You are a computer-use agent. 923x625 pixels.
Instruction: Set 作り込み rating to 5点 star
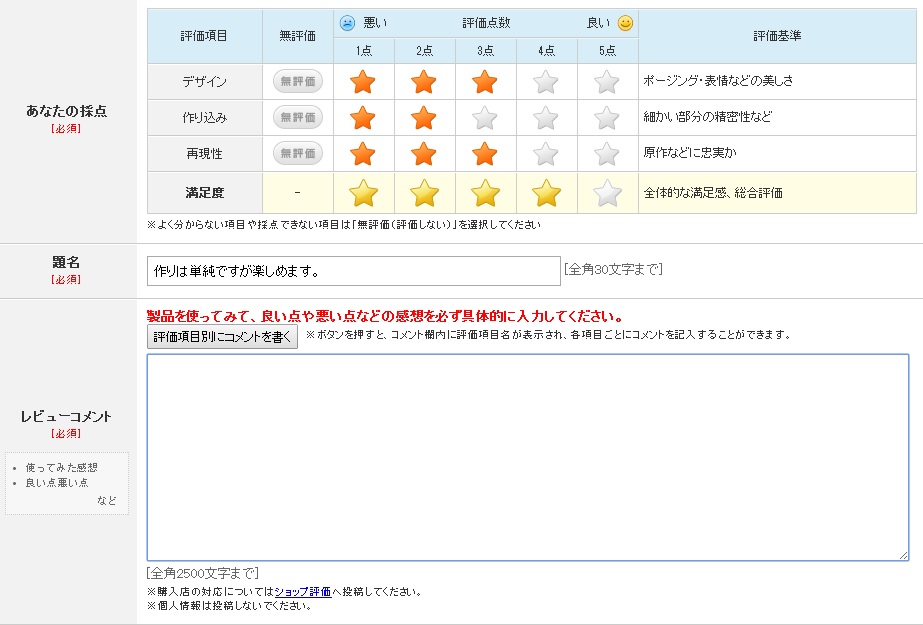[607, 118]
